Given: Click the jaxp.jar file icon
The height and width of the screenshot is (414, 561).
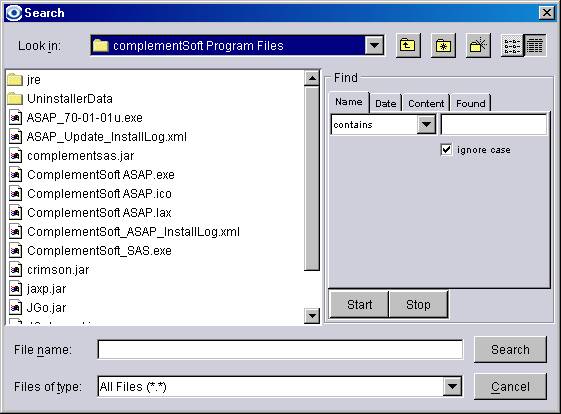Looking at the screenshot, I should point(15,288).
